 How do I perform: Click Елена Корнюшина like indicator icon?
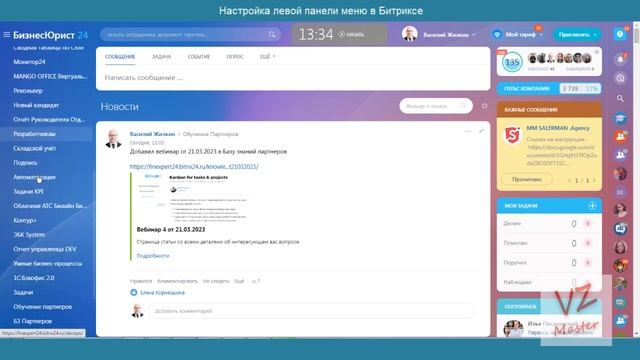tap(133, 292)
